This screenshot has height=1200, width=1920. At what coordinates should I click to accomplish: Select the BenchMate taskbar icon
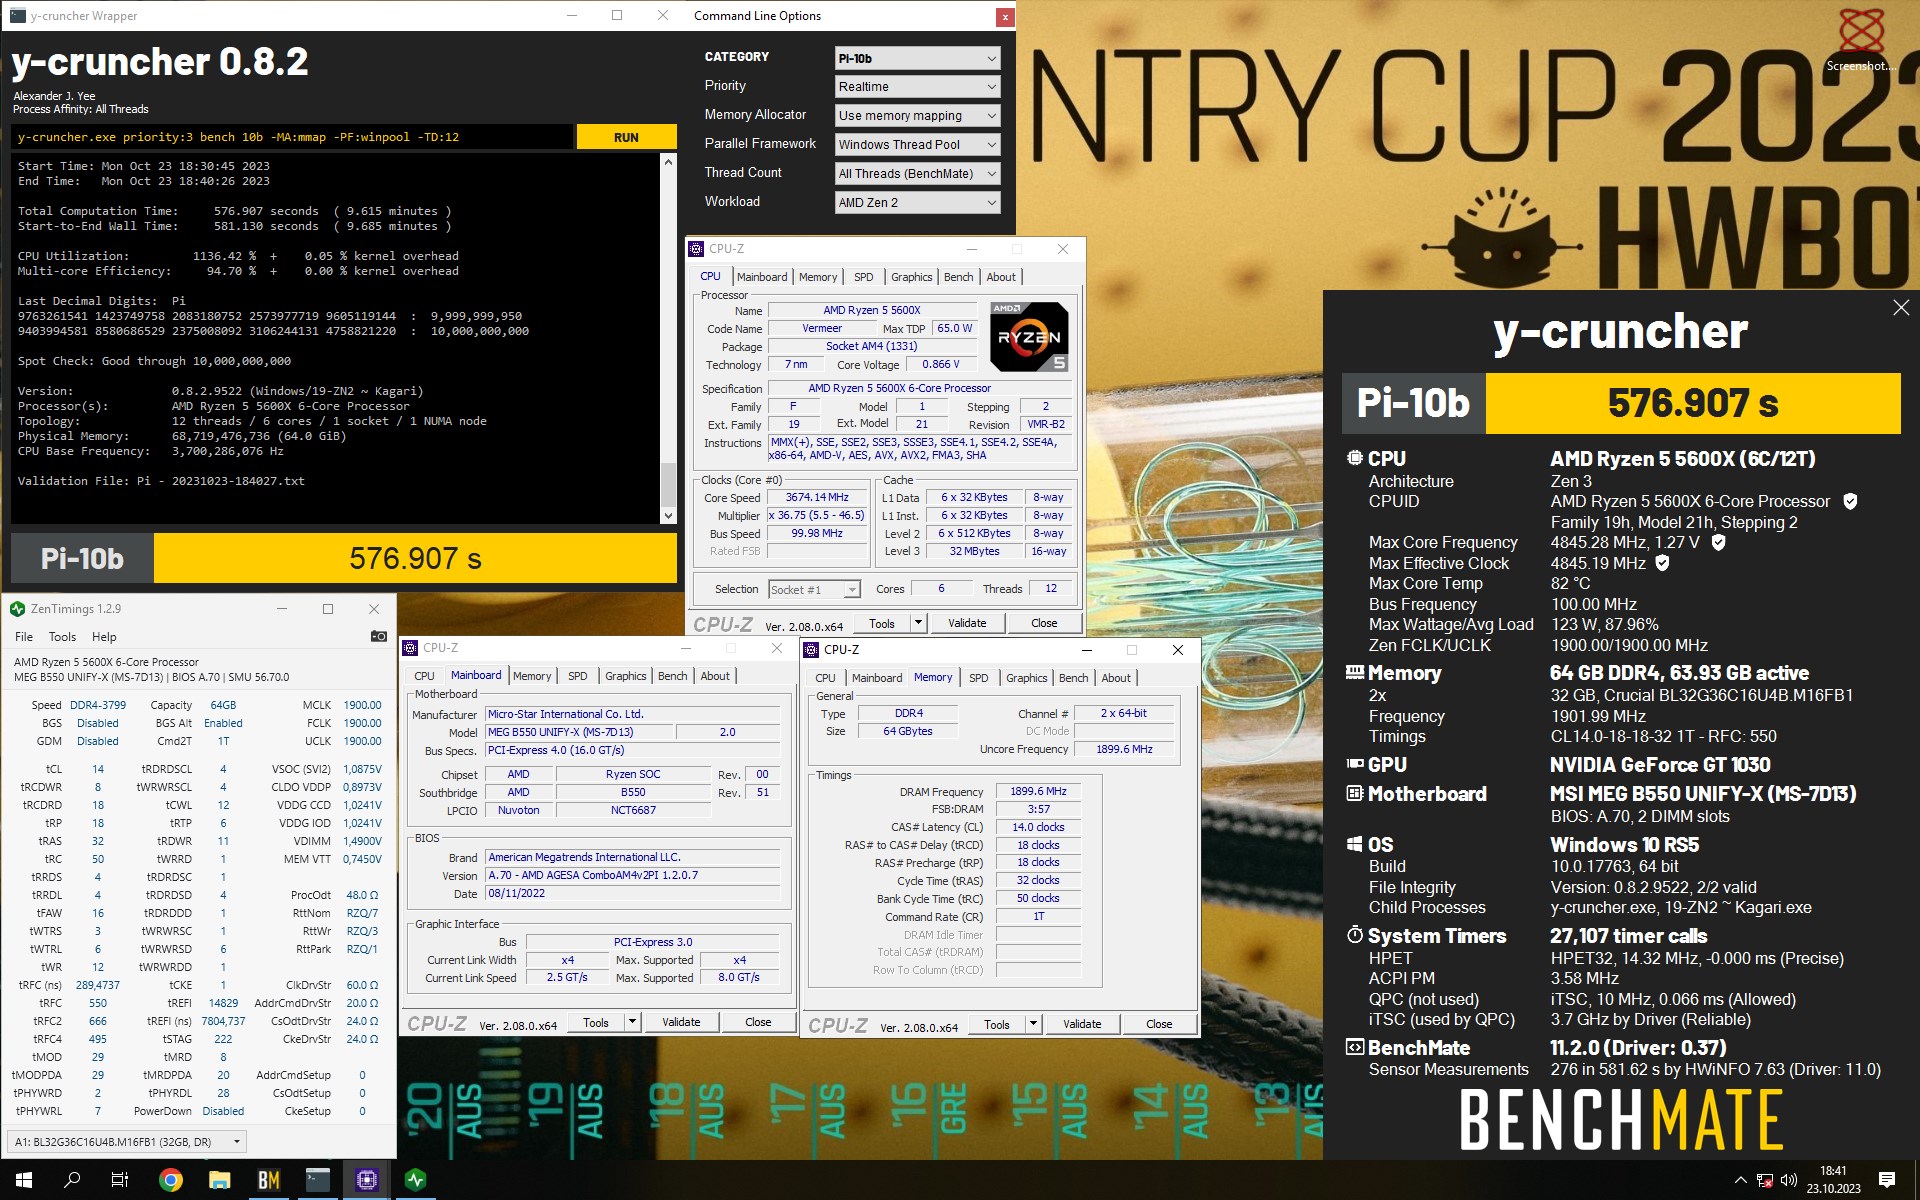(269, 1180)
